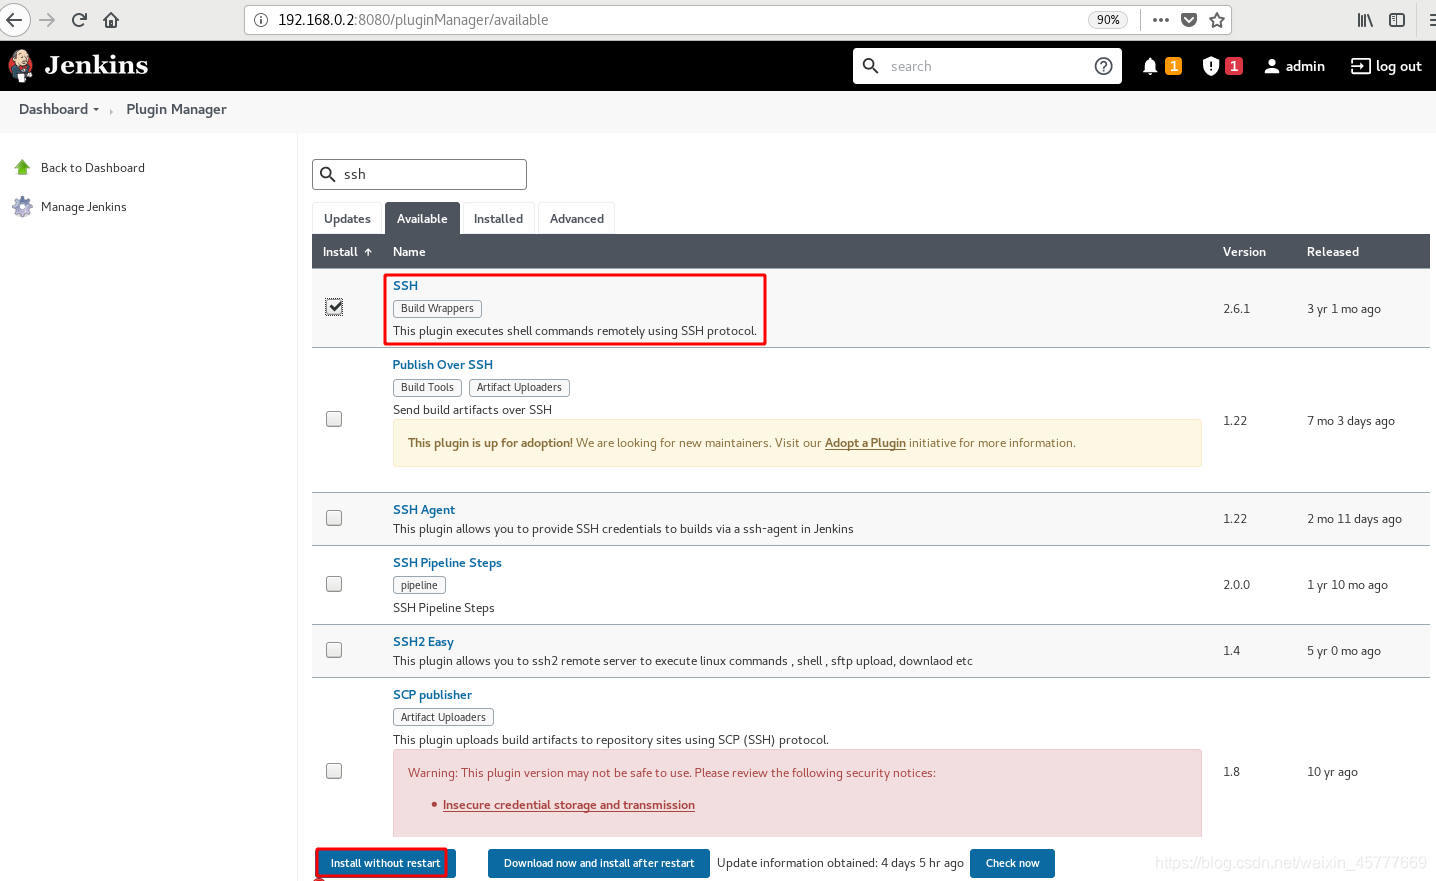The height and width of the screenshot is (881, 1436).
Task: Open Insecure credential storage and transmission notice
Action: [568, 805]
